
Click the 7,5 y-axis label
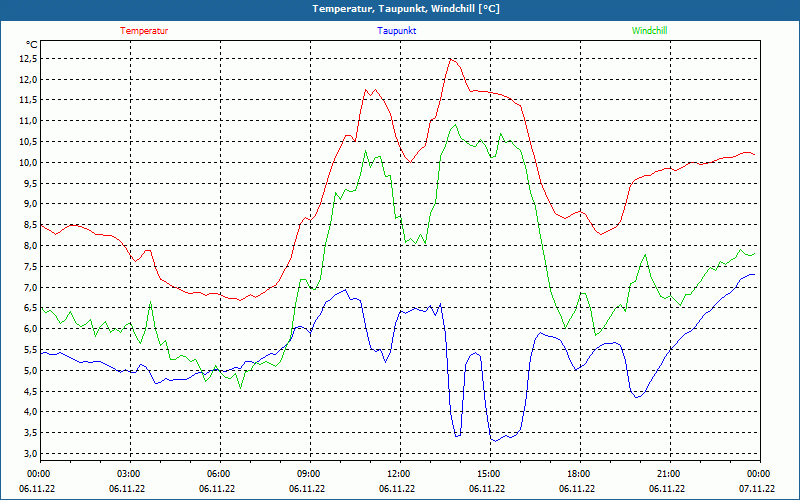tap(31, 266)
